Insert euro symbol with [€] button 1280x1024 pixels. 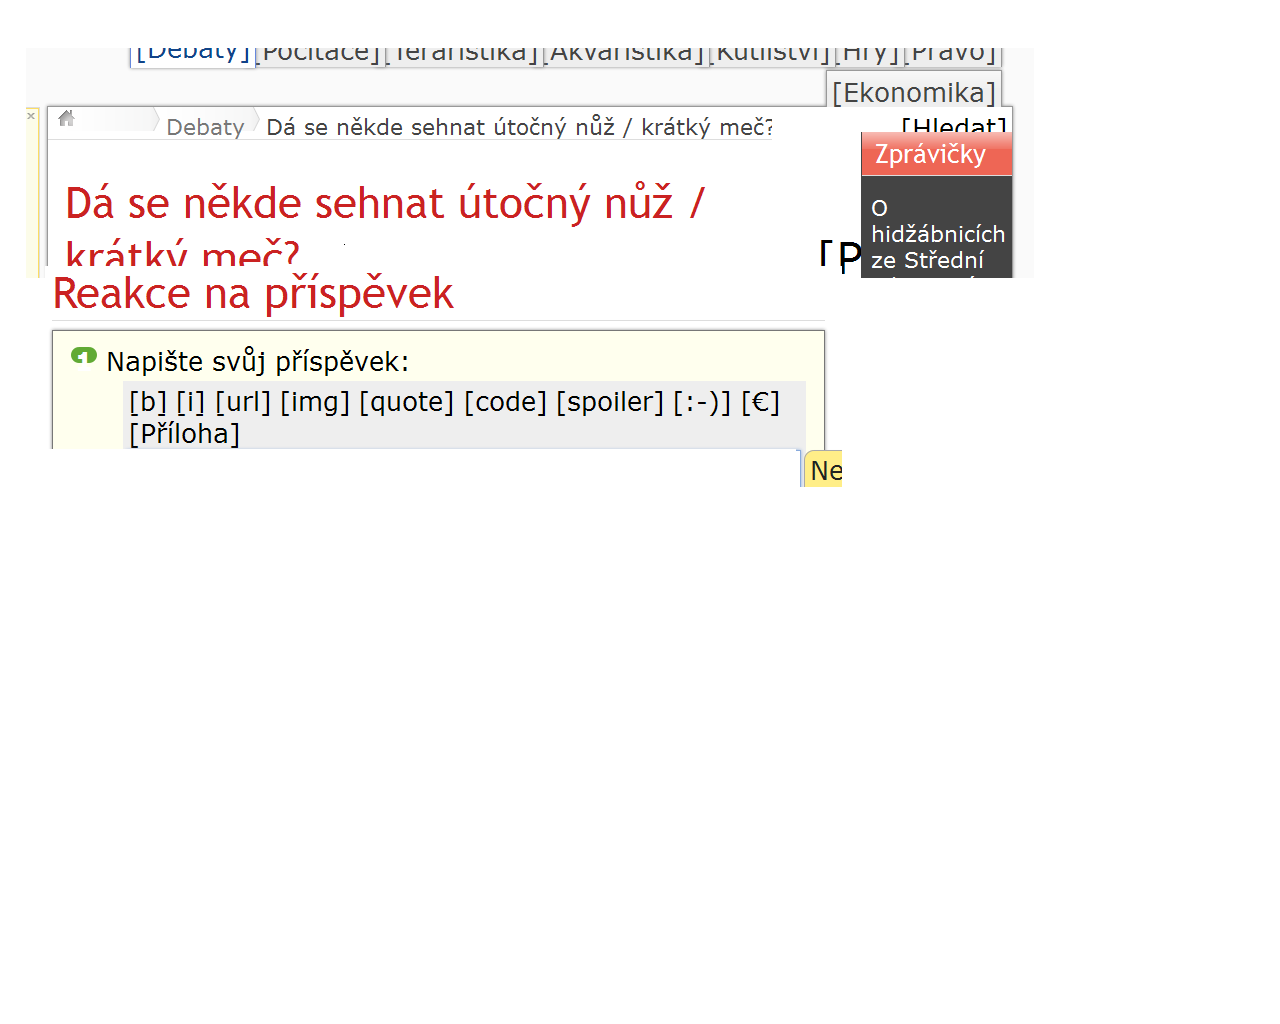point(760,402)
